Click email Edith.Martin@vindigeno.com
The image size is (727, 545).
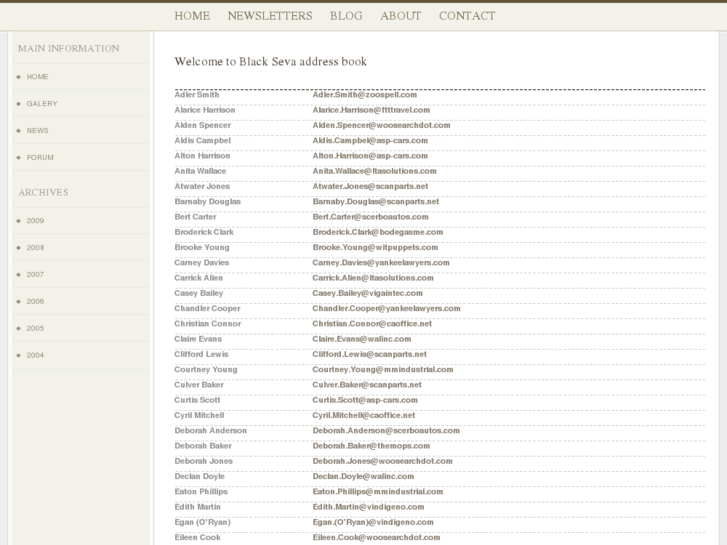pos(368,508)
